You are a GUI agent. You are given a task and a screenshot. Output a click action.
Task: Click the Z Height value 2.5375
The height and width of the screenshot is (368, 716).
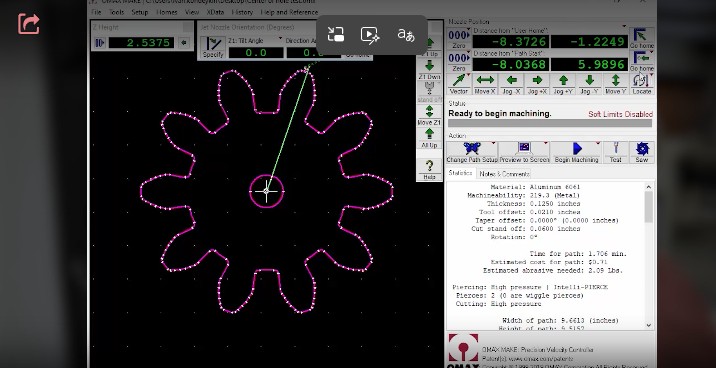(142, 43)
